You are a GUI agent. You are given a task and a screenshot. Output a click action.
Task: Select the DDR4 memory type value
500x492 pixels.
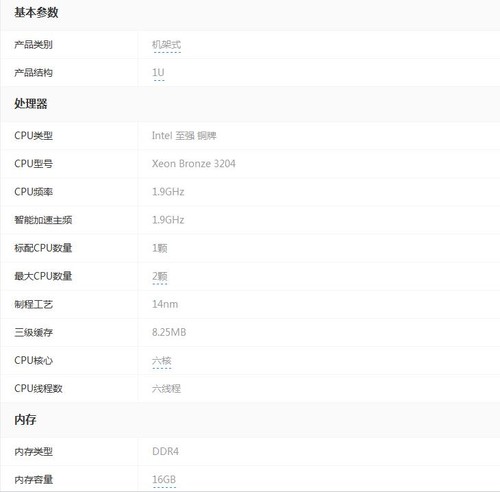(165, 451)
